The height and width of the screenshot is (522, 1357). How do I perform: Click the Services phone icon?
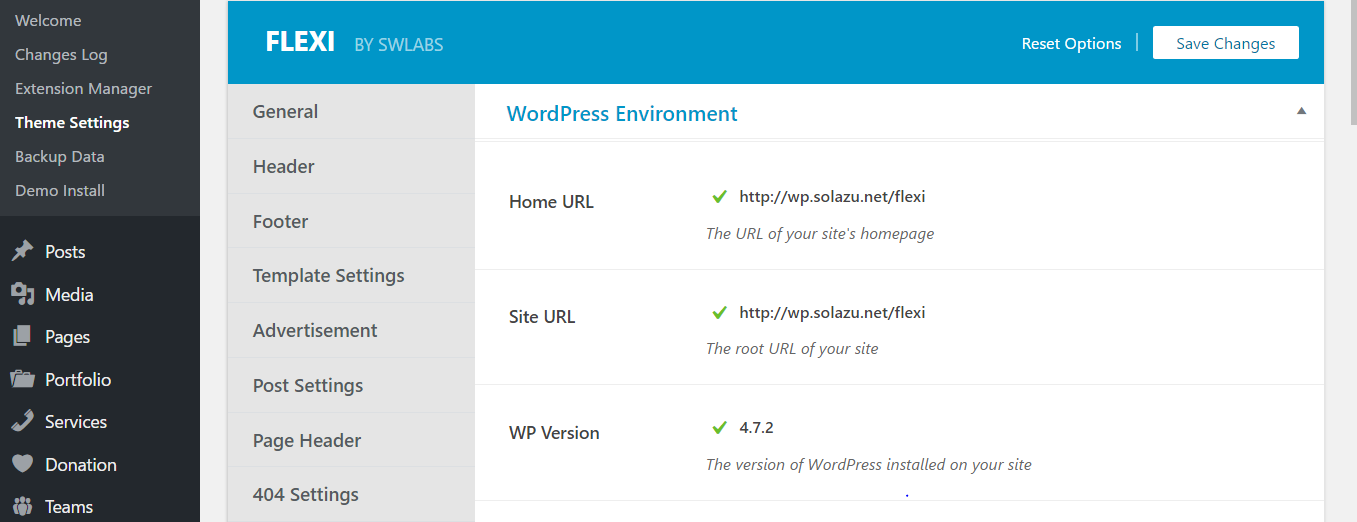click(x=22, y=422)
